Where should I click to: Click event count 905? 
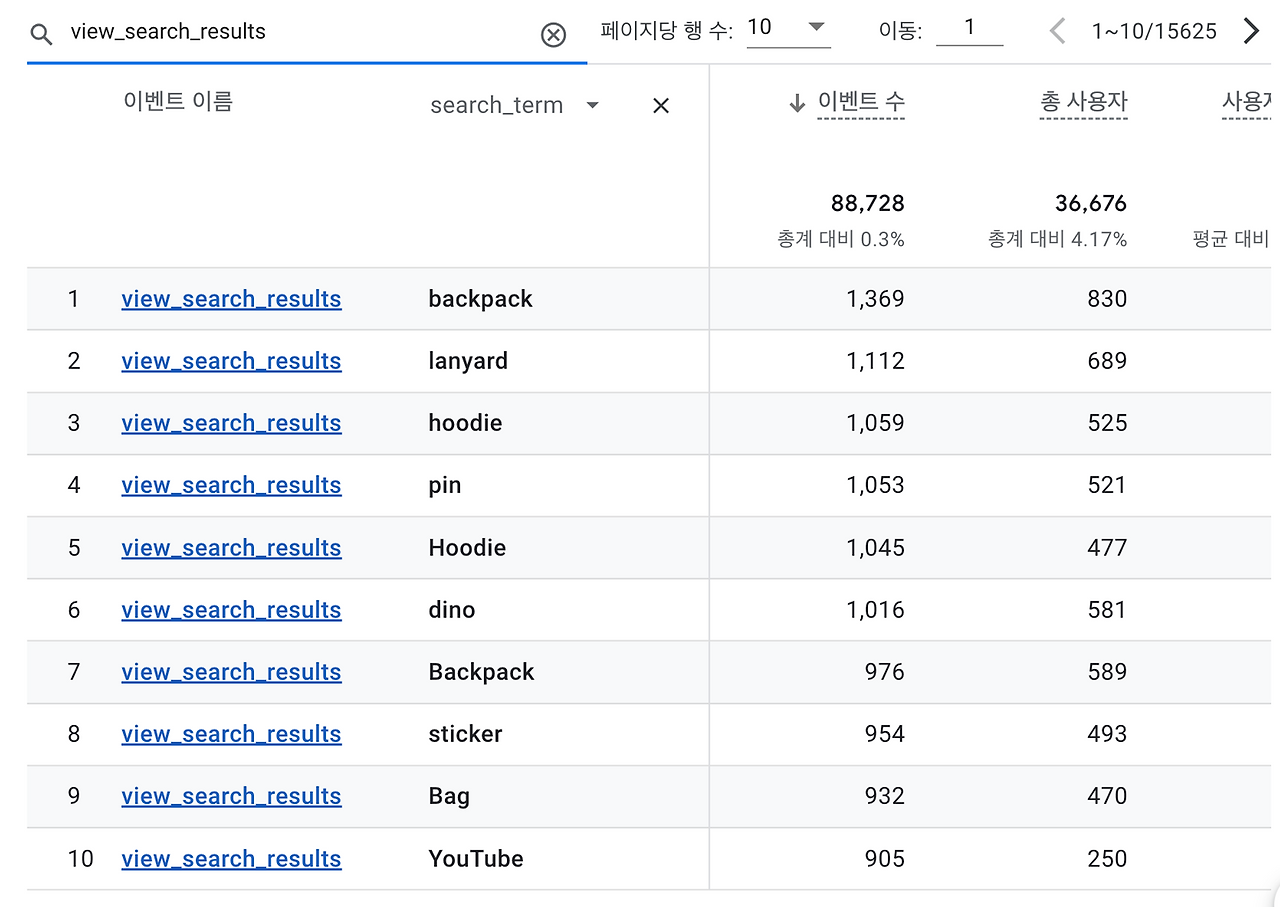pos(885,859)
